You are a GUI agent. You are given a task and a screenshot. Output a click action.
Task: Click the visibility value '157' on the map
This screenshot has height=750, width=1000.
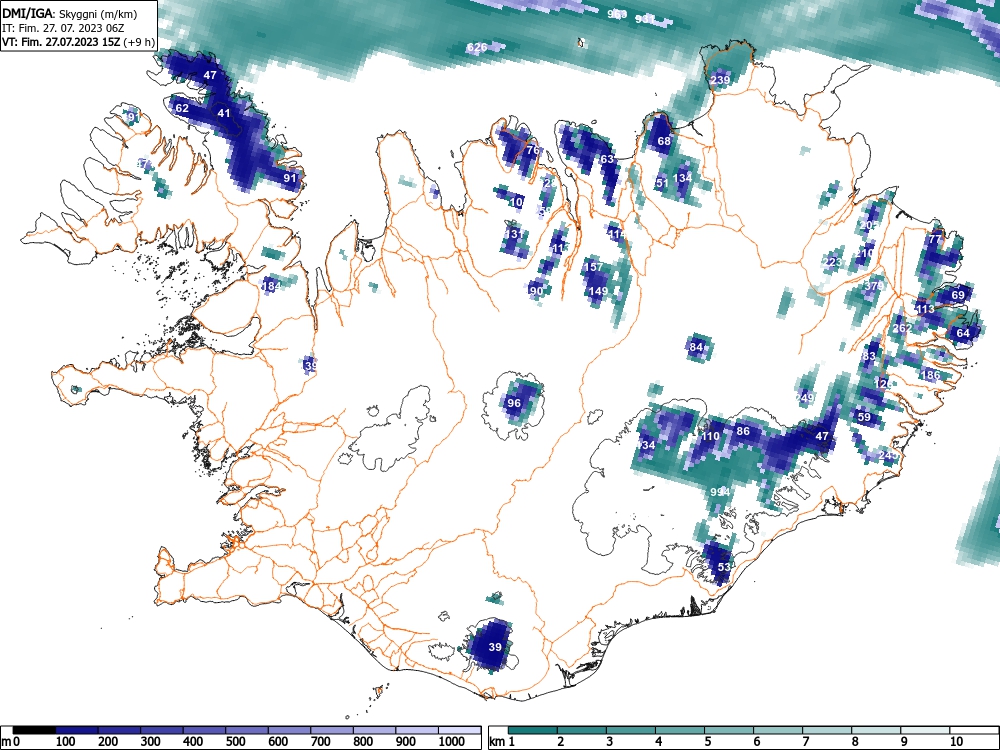point(593,267)
